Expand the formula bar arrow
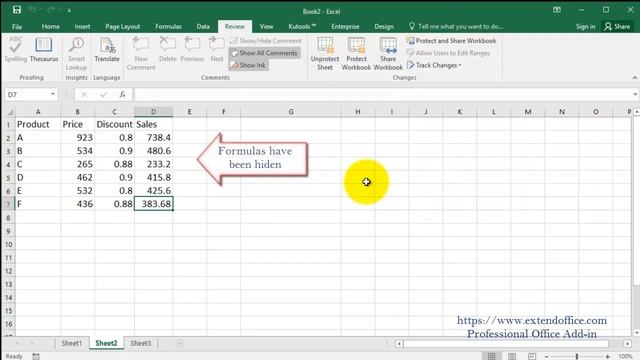The height and width of the screenshot is (360, 640). coord(635,95)
